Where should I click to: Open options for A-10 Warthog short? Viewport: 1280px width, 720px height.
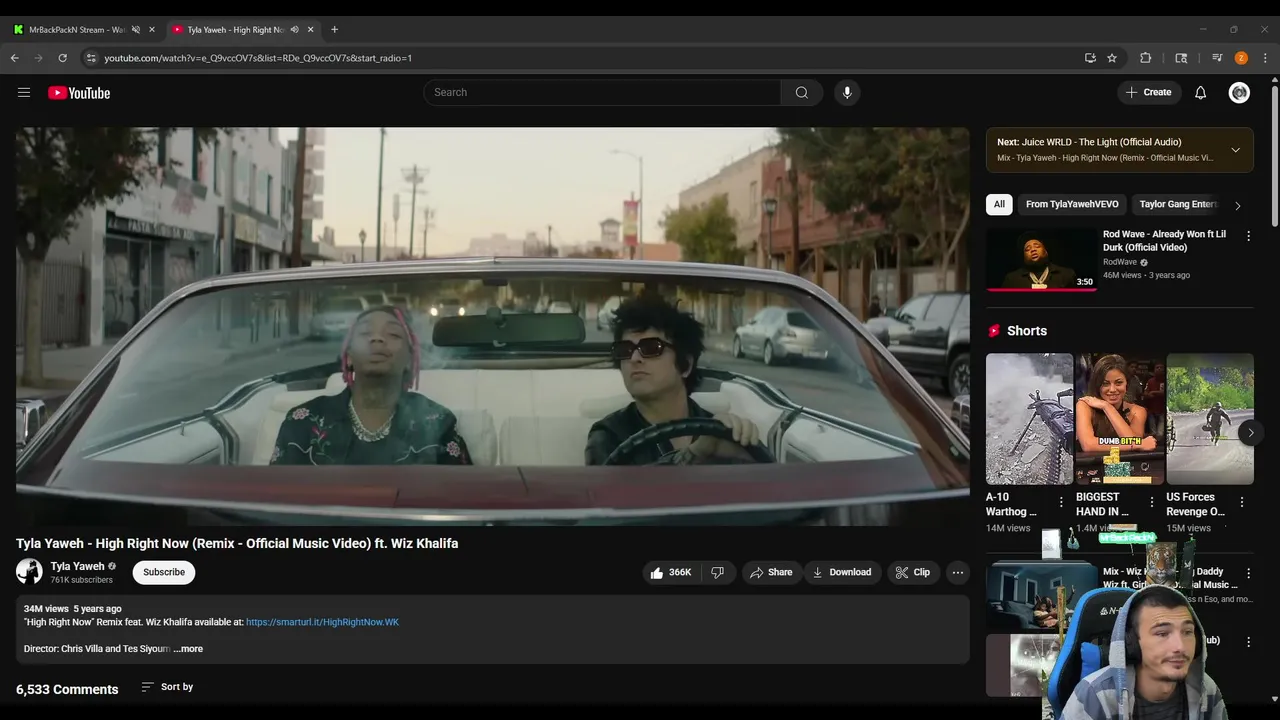[x=1061, y=503]
